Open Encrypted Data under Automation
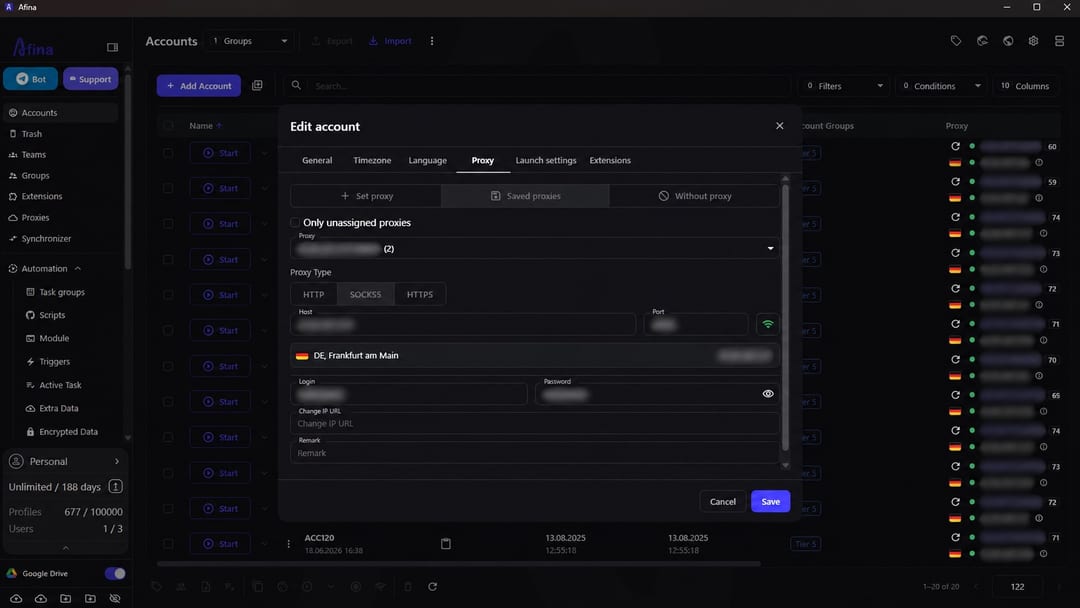 click(68, 432)
